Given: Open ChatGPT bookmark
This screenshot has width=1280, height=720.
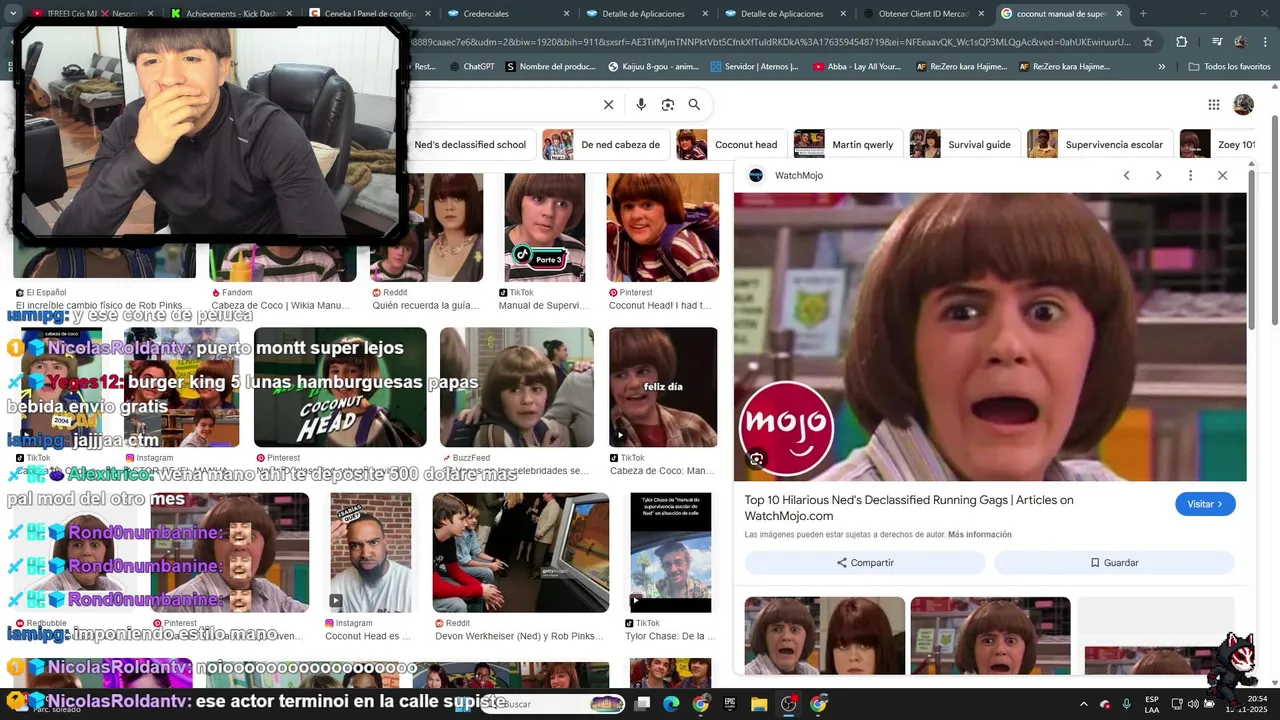Looking at the screenshot, I should (471, 67).
